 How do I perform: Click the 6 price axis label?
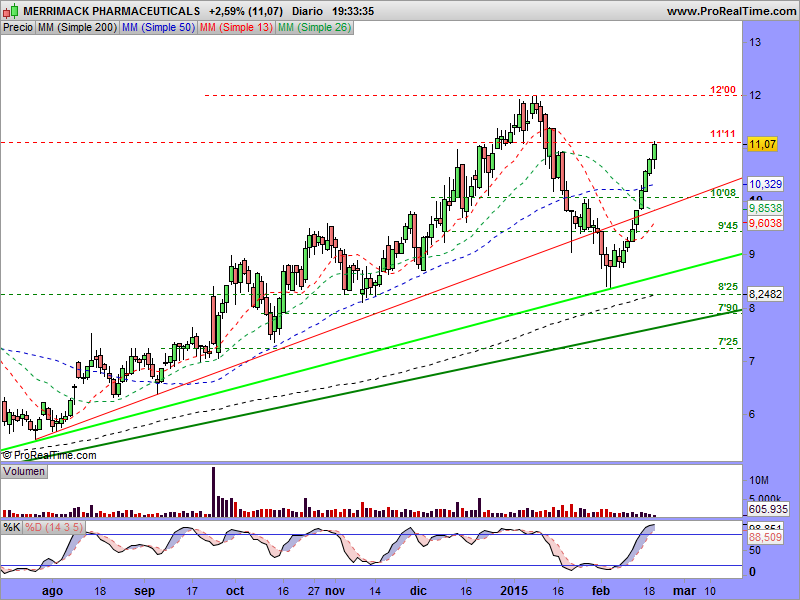pos(752,414)
